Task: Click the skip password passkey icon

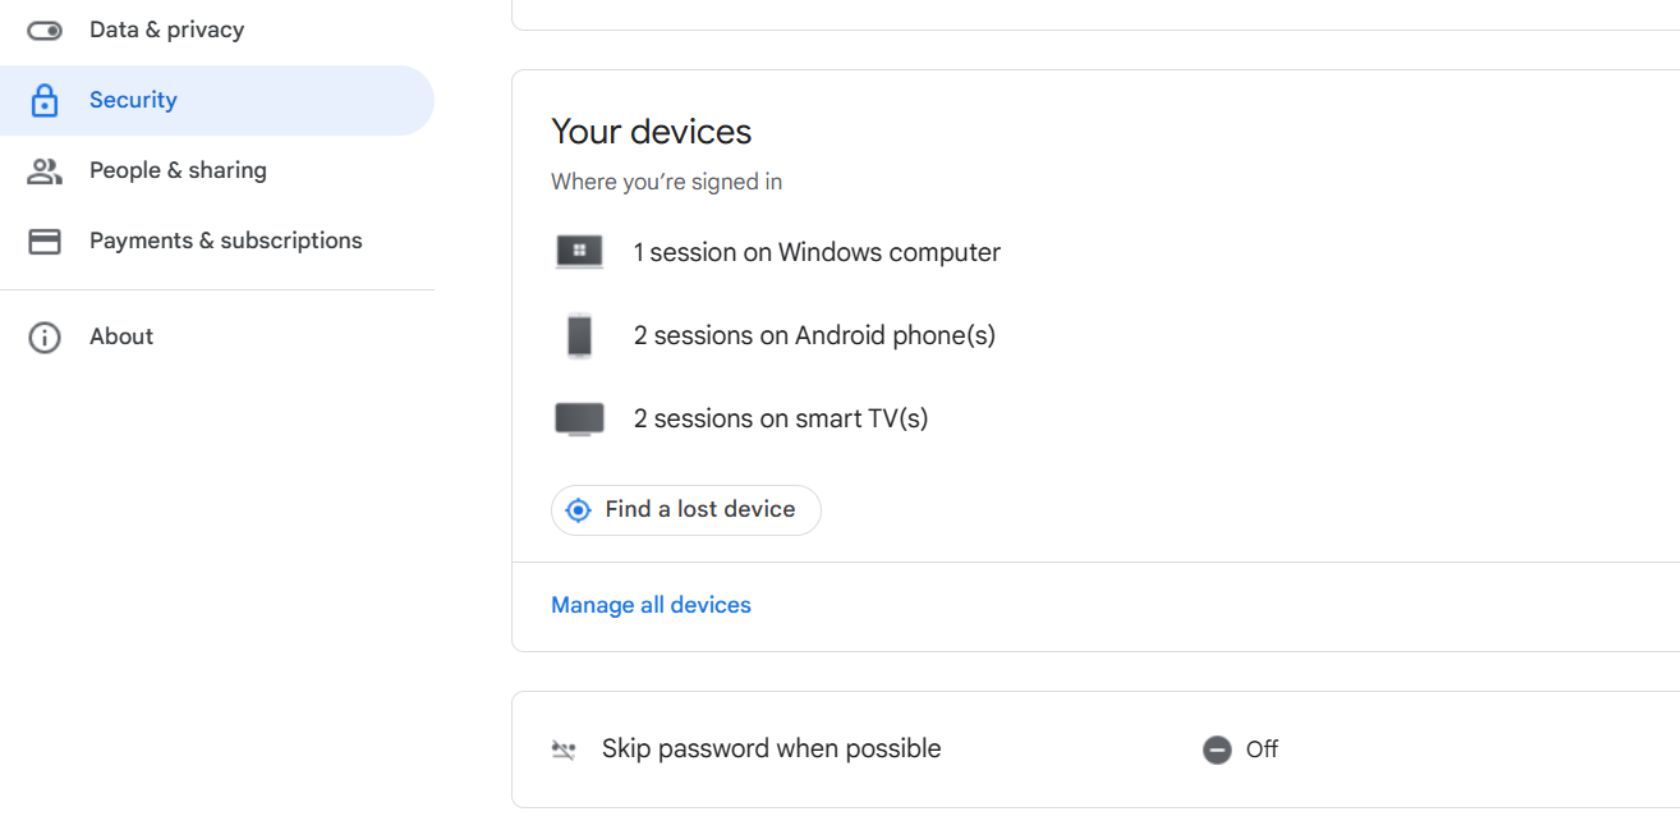Action: point(567,748)
